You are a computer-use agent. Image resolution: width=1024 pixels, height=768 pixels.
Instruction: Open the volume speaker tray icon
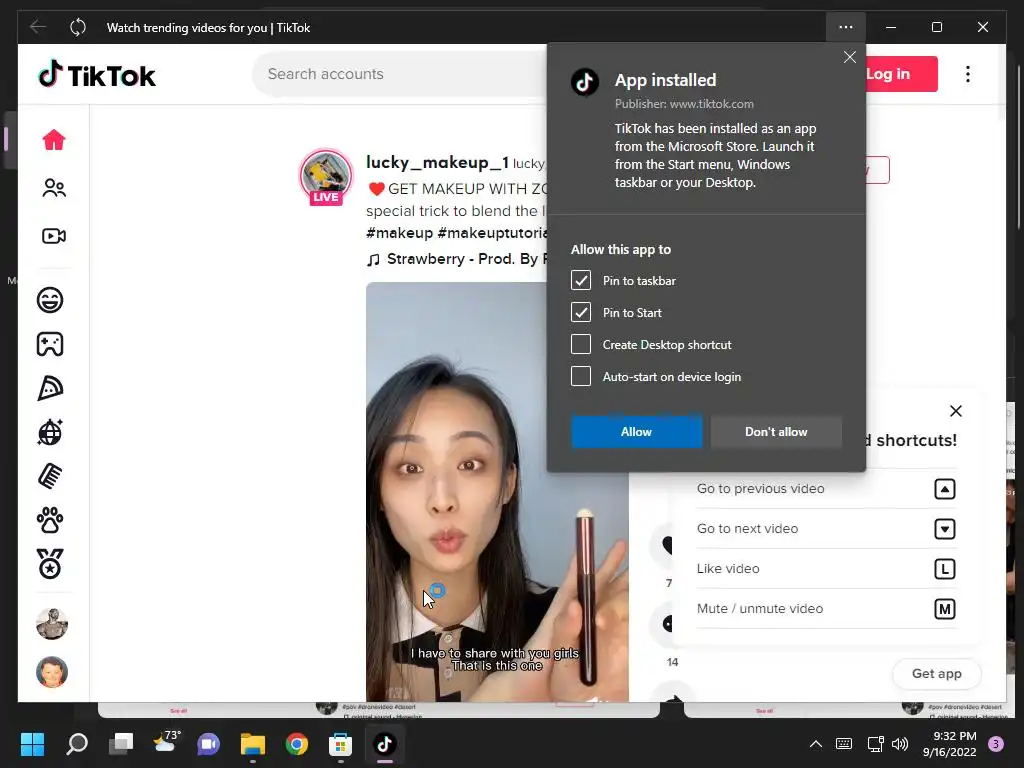click(x=900, y=744)
